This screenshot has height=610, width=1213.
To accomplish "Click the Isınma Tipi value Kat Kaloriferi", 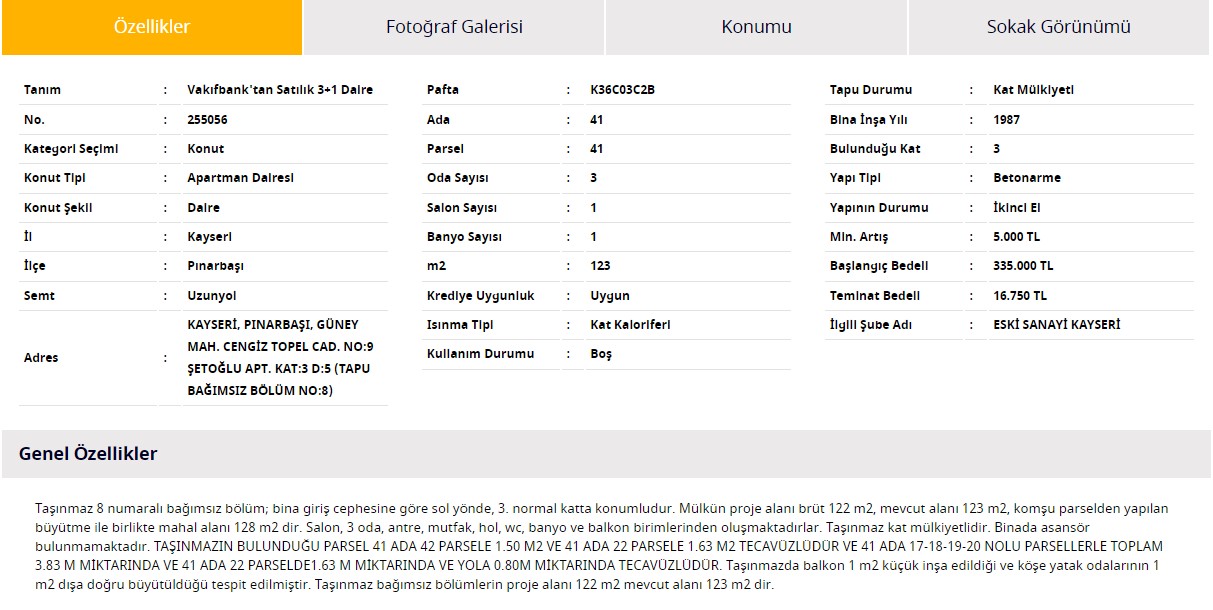I will click(x=630, y=325).
